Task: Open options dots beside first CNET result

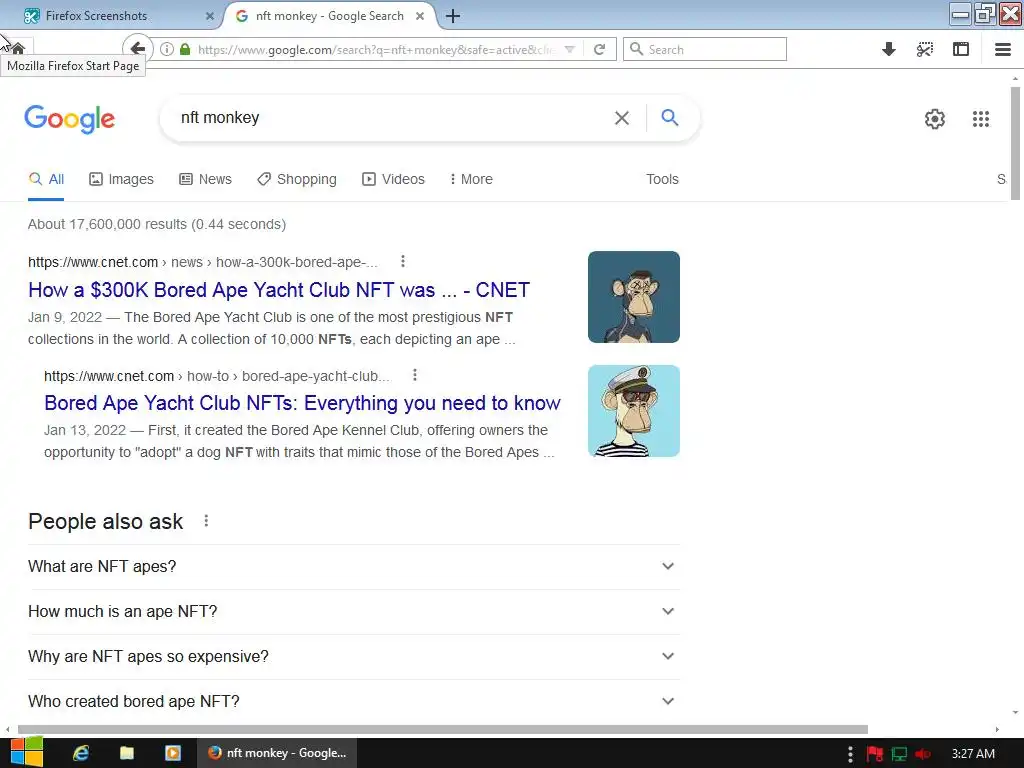Action: click(403, 261)
